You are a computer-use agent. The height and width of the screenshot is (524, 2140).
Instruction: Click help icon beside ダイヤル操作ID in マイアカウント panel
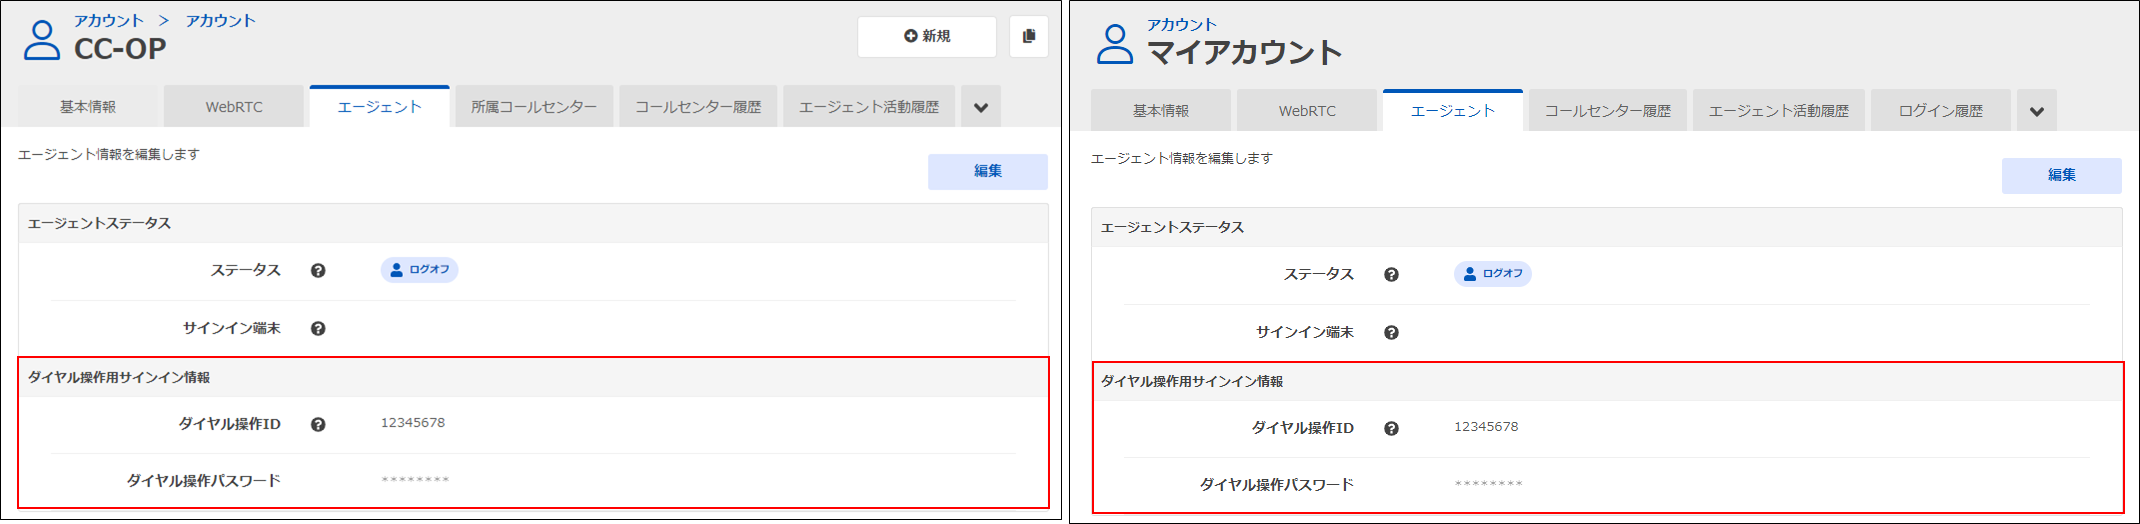click(x=1391, y=429)
